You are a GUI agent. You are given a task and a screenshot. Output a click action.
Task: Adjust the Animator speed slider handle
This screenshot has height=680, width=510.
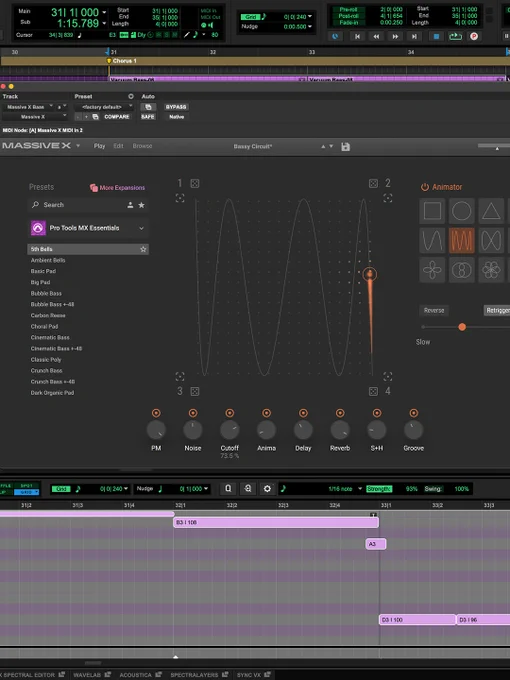[462, 327]
